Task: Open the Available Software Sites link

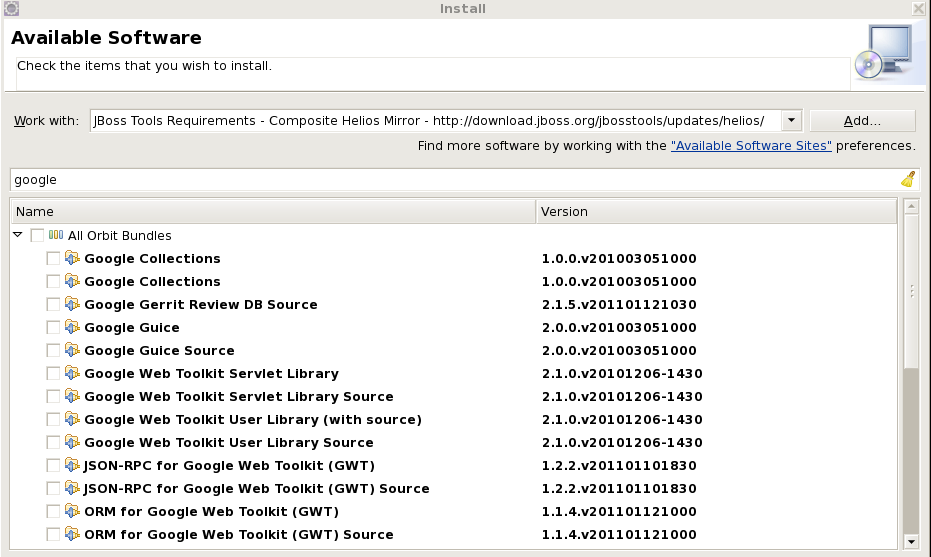Action: [x=751, y=146]
